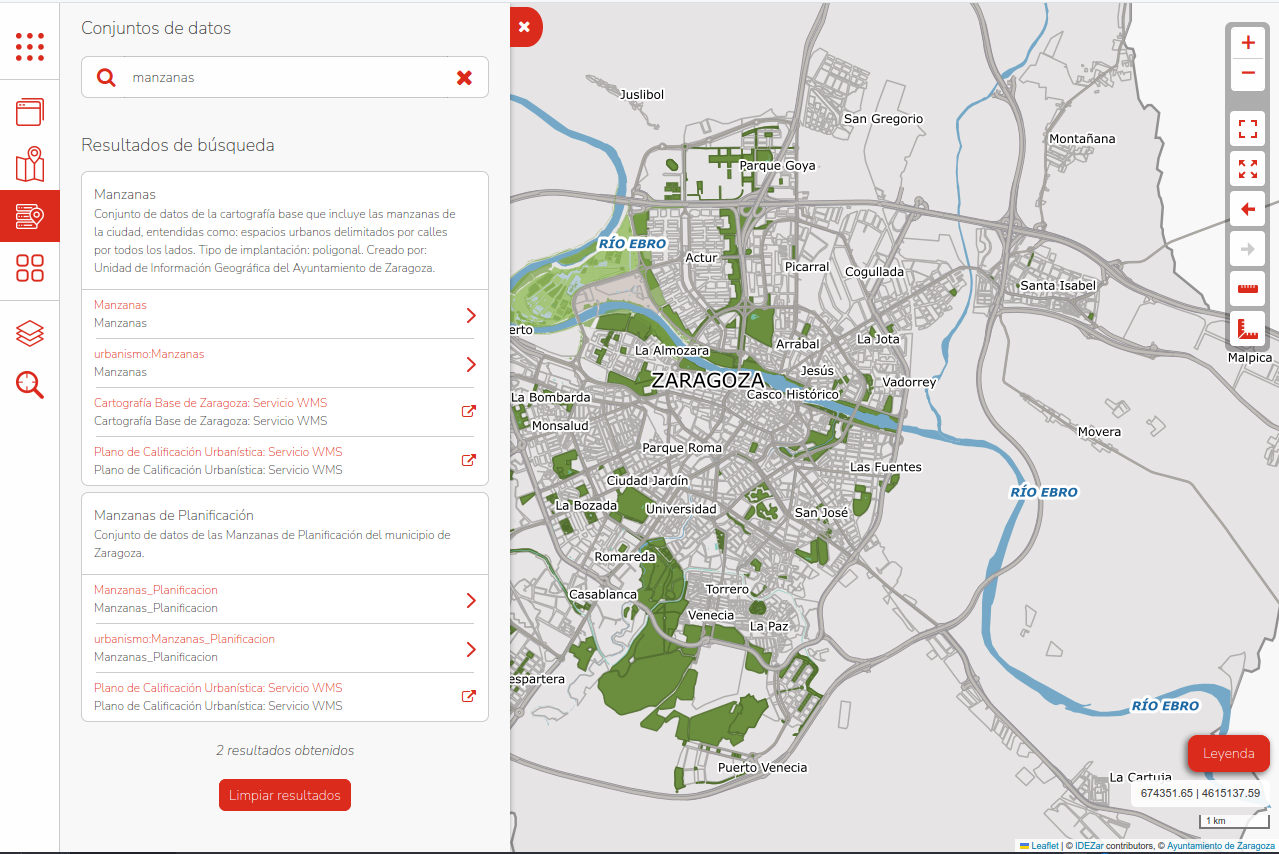This screenshot has height=854, width=1279.
Task: Click the dataset search input field
Action: point(285,77)
